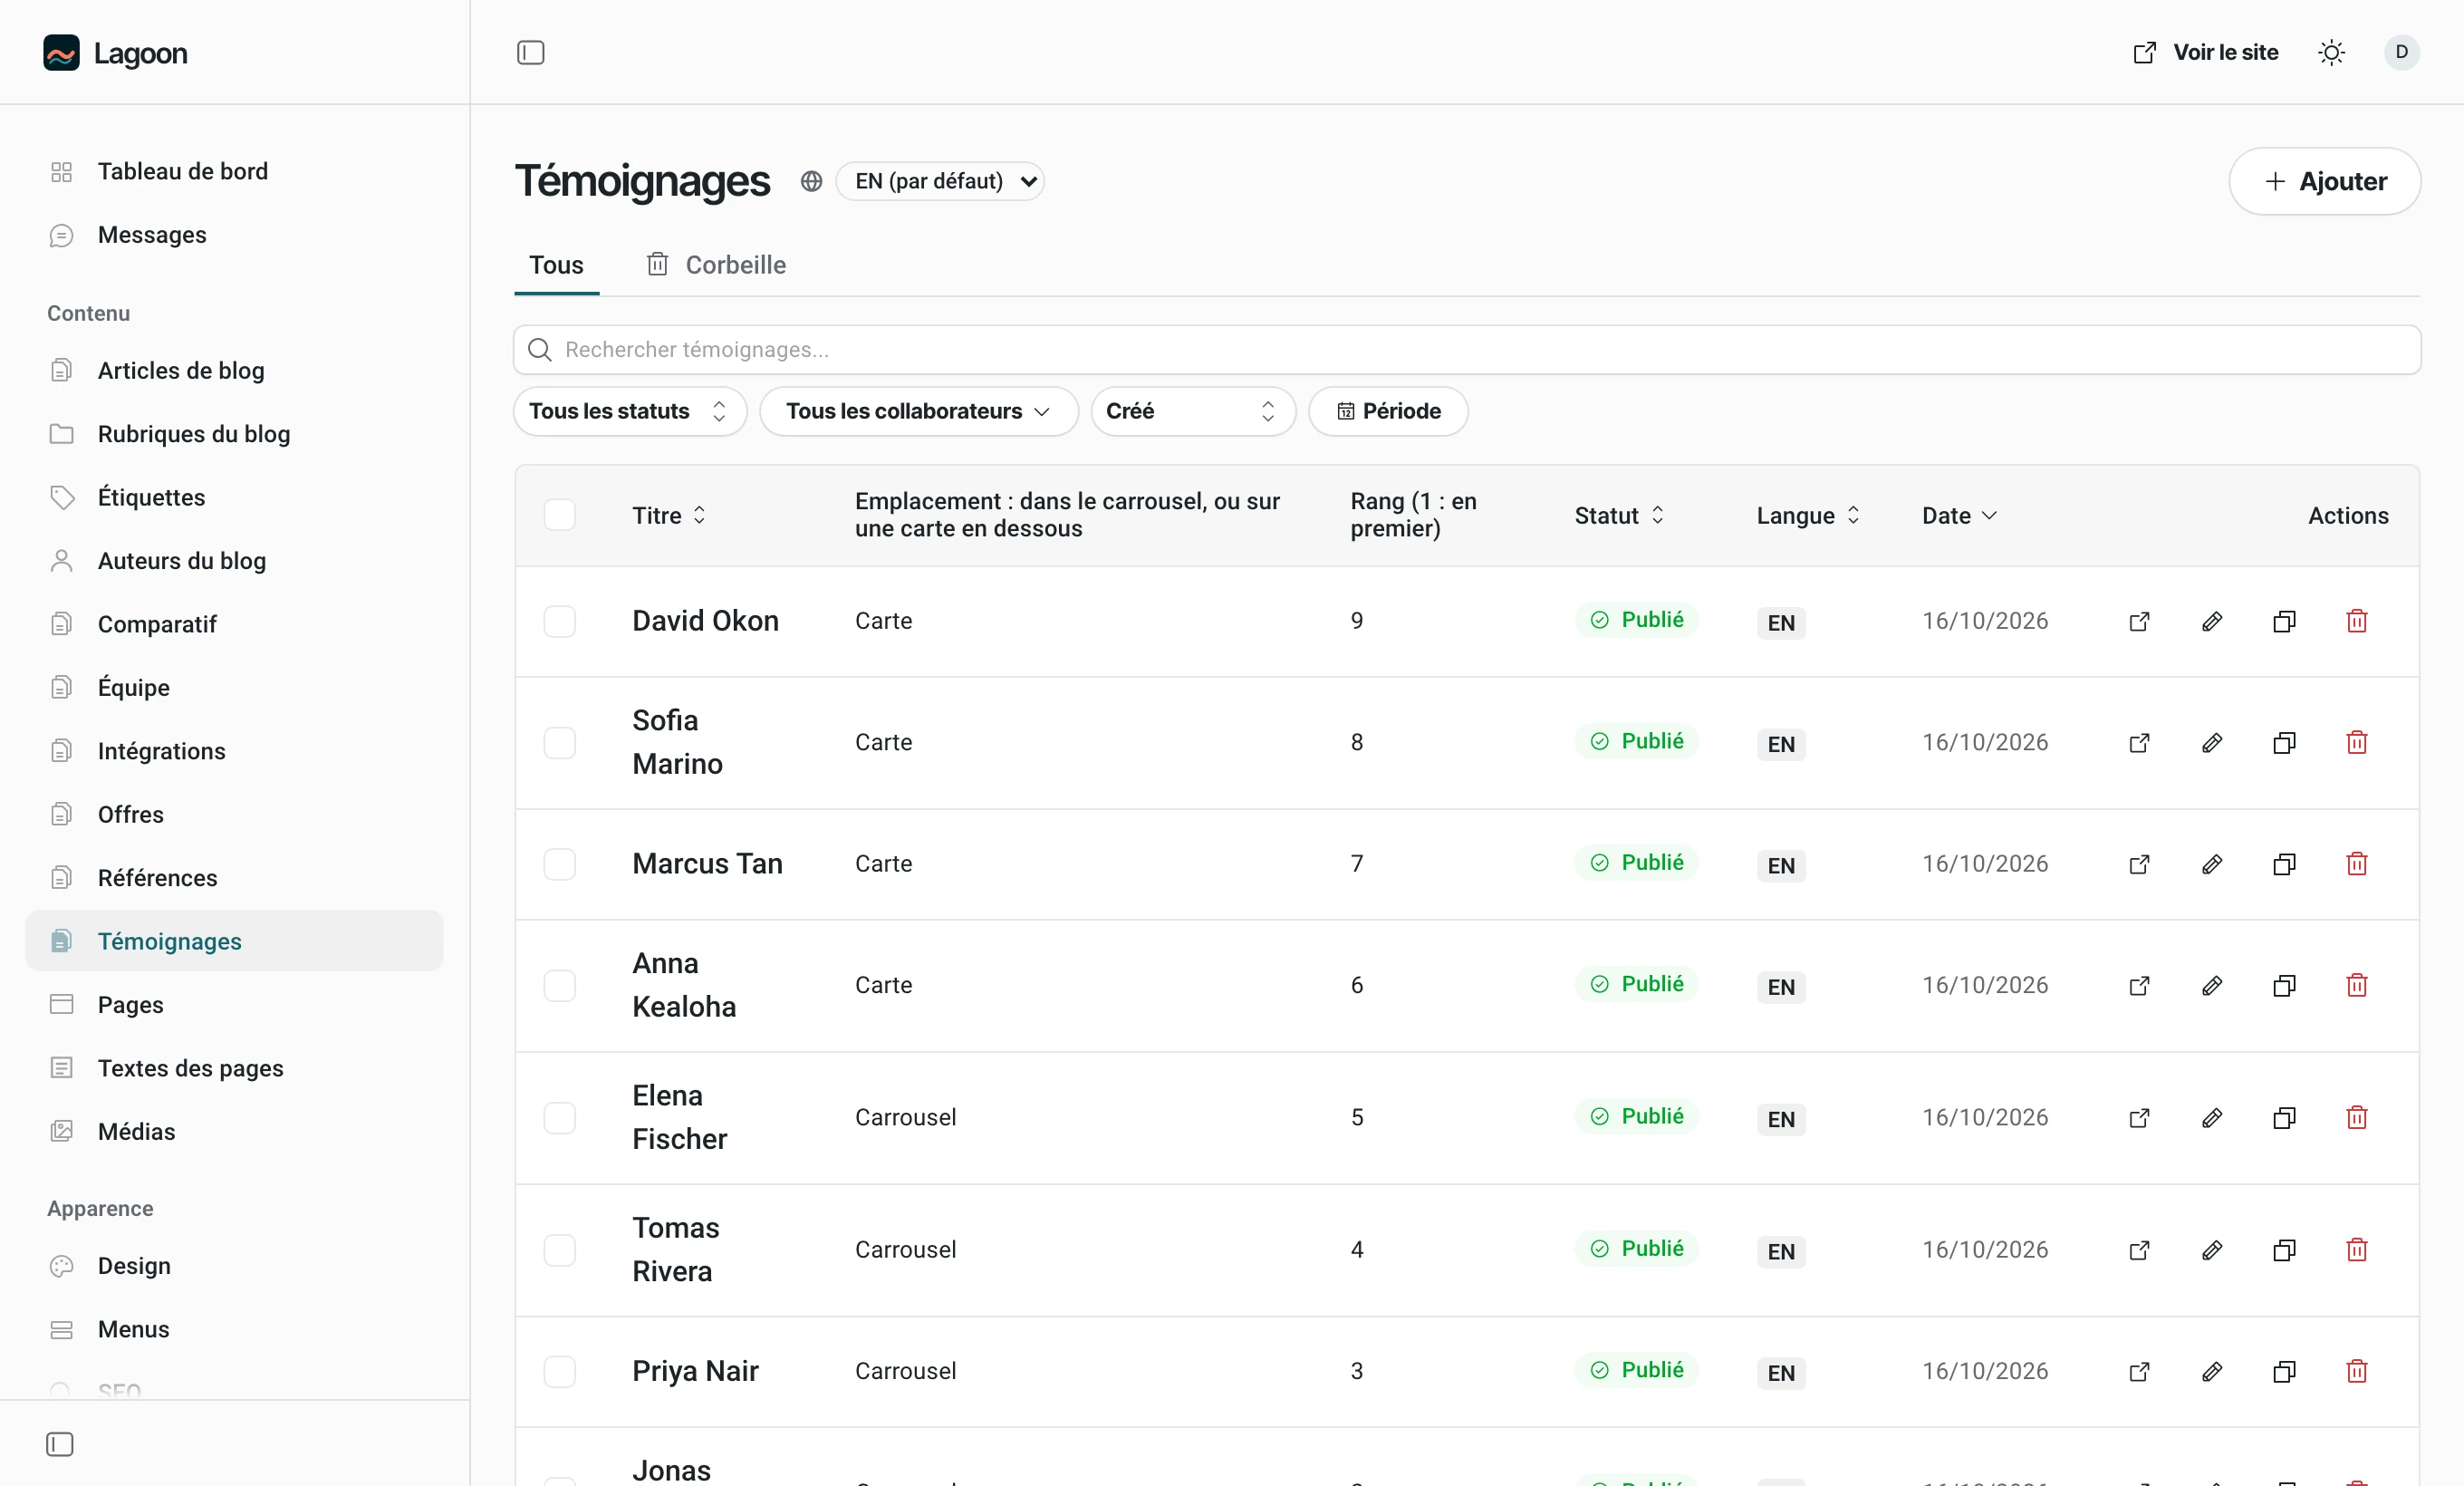Edit the David Okon testimonial

[2211, 621]
